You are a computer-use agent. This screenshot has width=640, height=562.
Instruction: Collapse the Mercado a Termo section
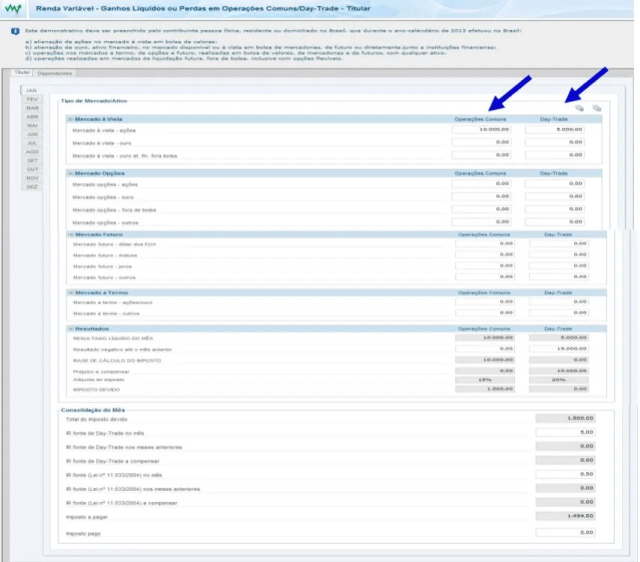(70, 291)
